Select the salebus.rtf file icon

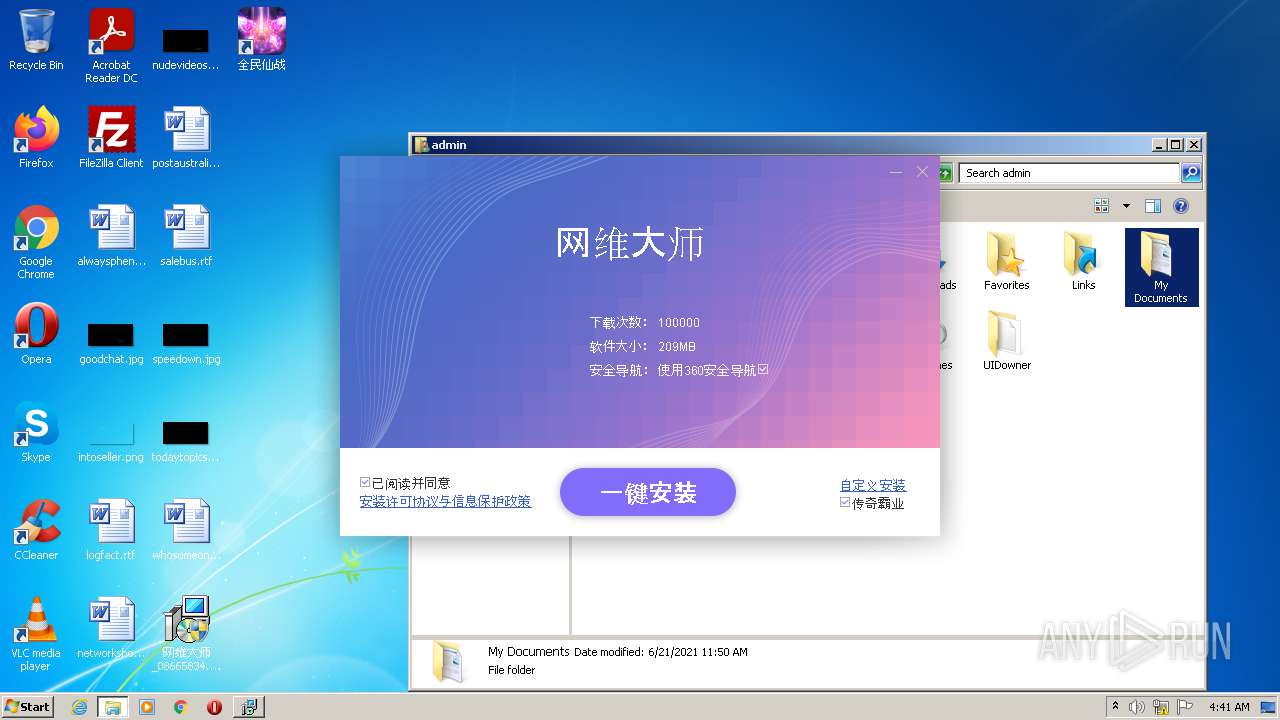186,236
